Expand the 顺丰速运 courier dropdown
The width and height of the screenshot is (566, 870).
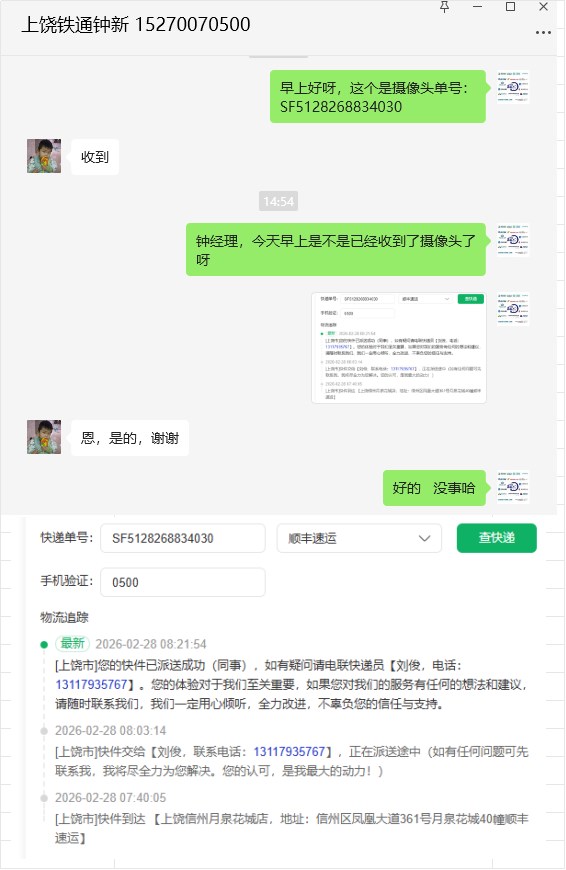[x=359, y=538]
